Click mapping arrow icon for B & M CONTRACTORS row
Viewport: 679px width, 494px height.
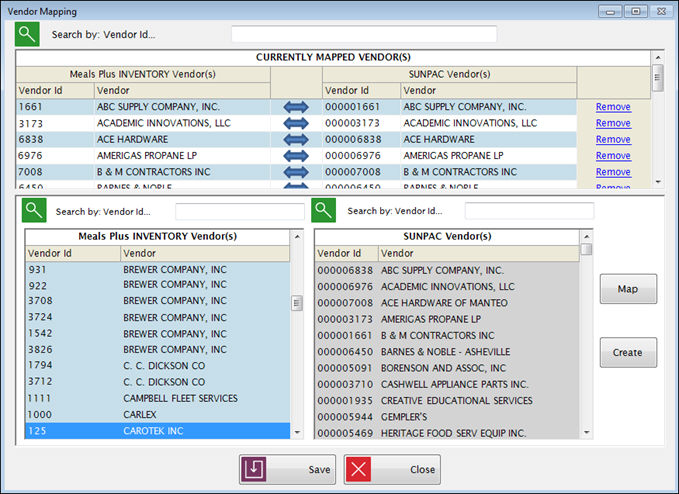click(x=296, y=172)
